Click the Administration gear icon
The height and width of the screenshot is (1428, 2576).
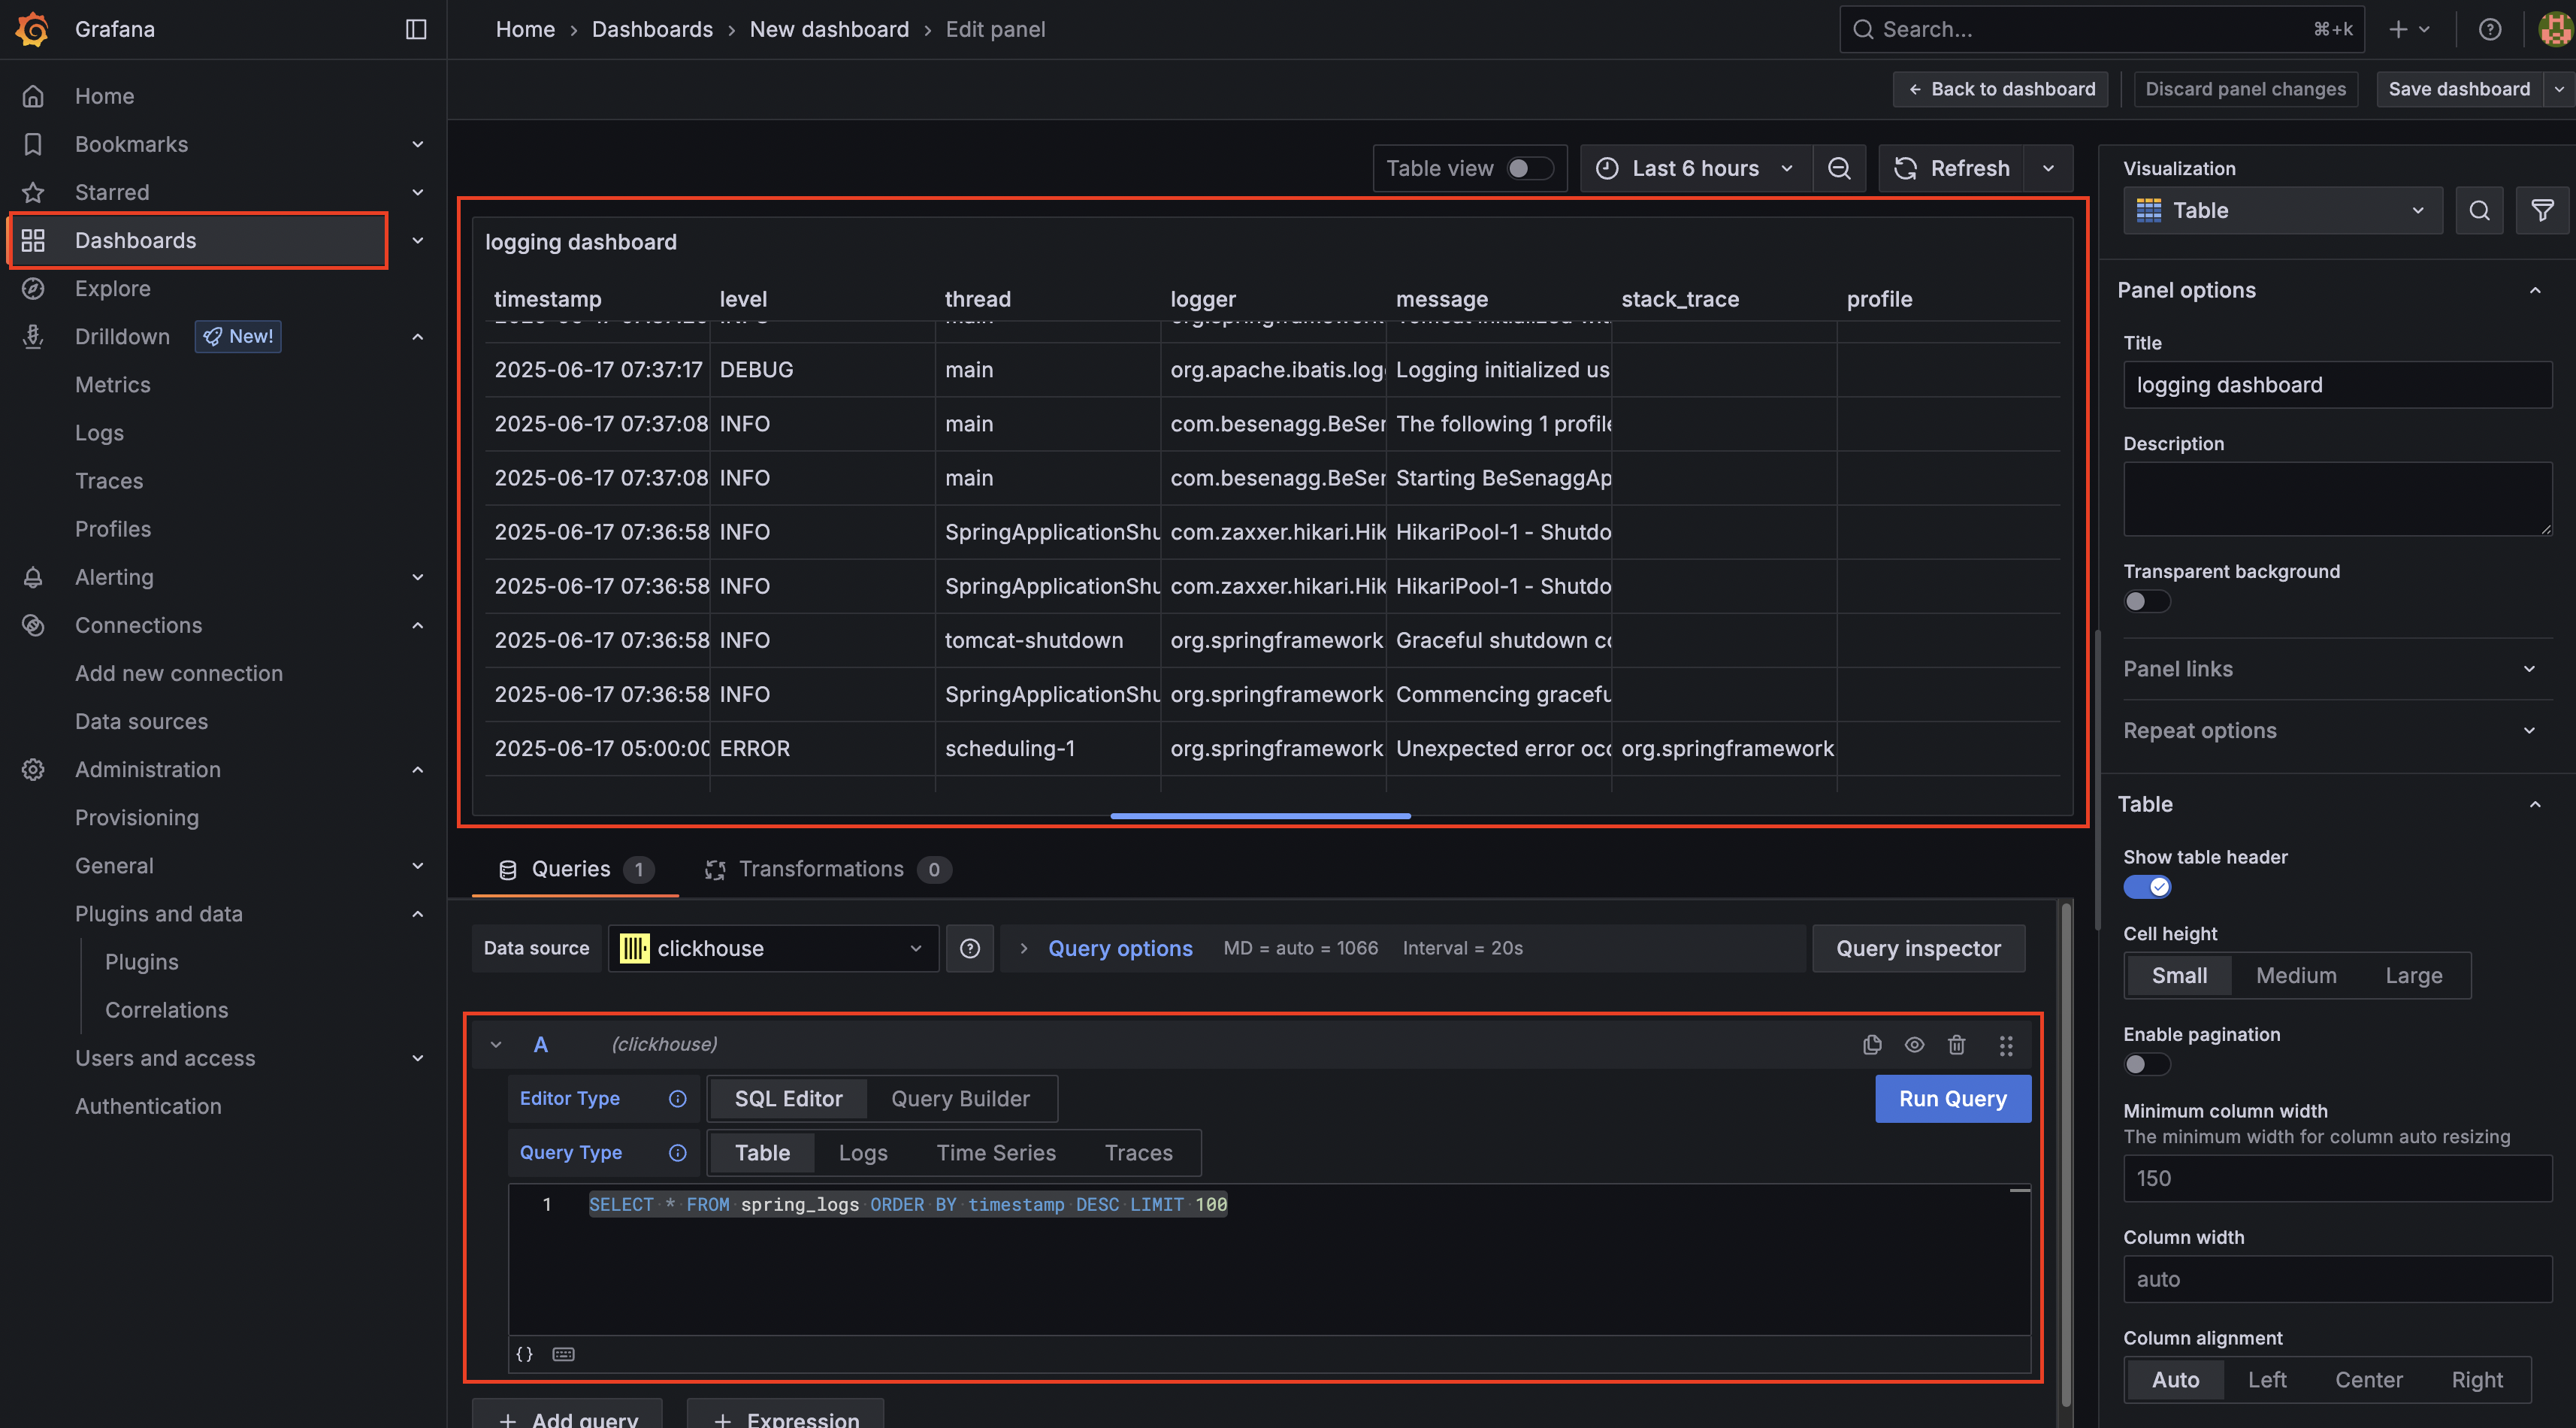tap(33, 769)
